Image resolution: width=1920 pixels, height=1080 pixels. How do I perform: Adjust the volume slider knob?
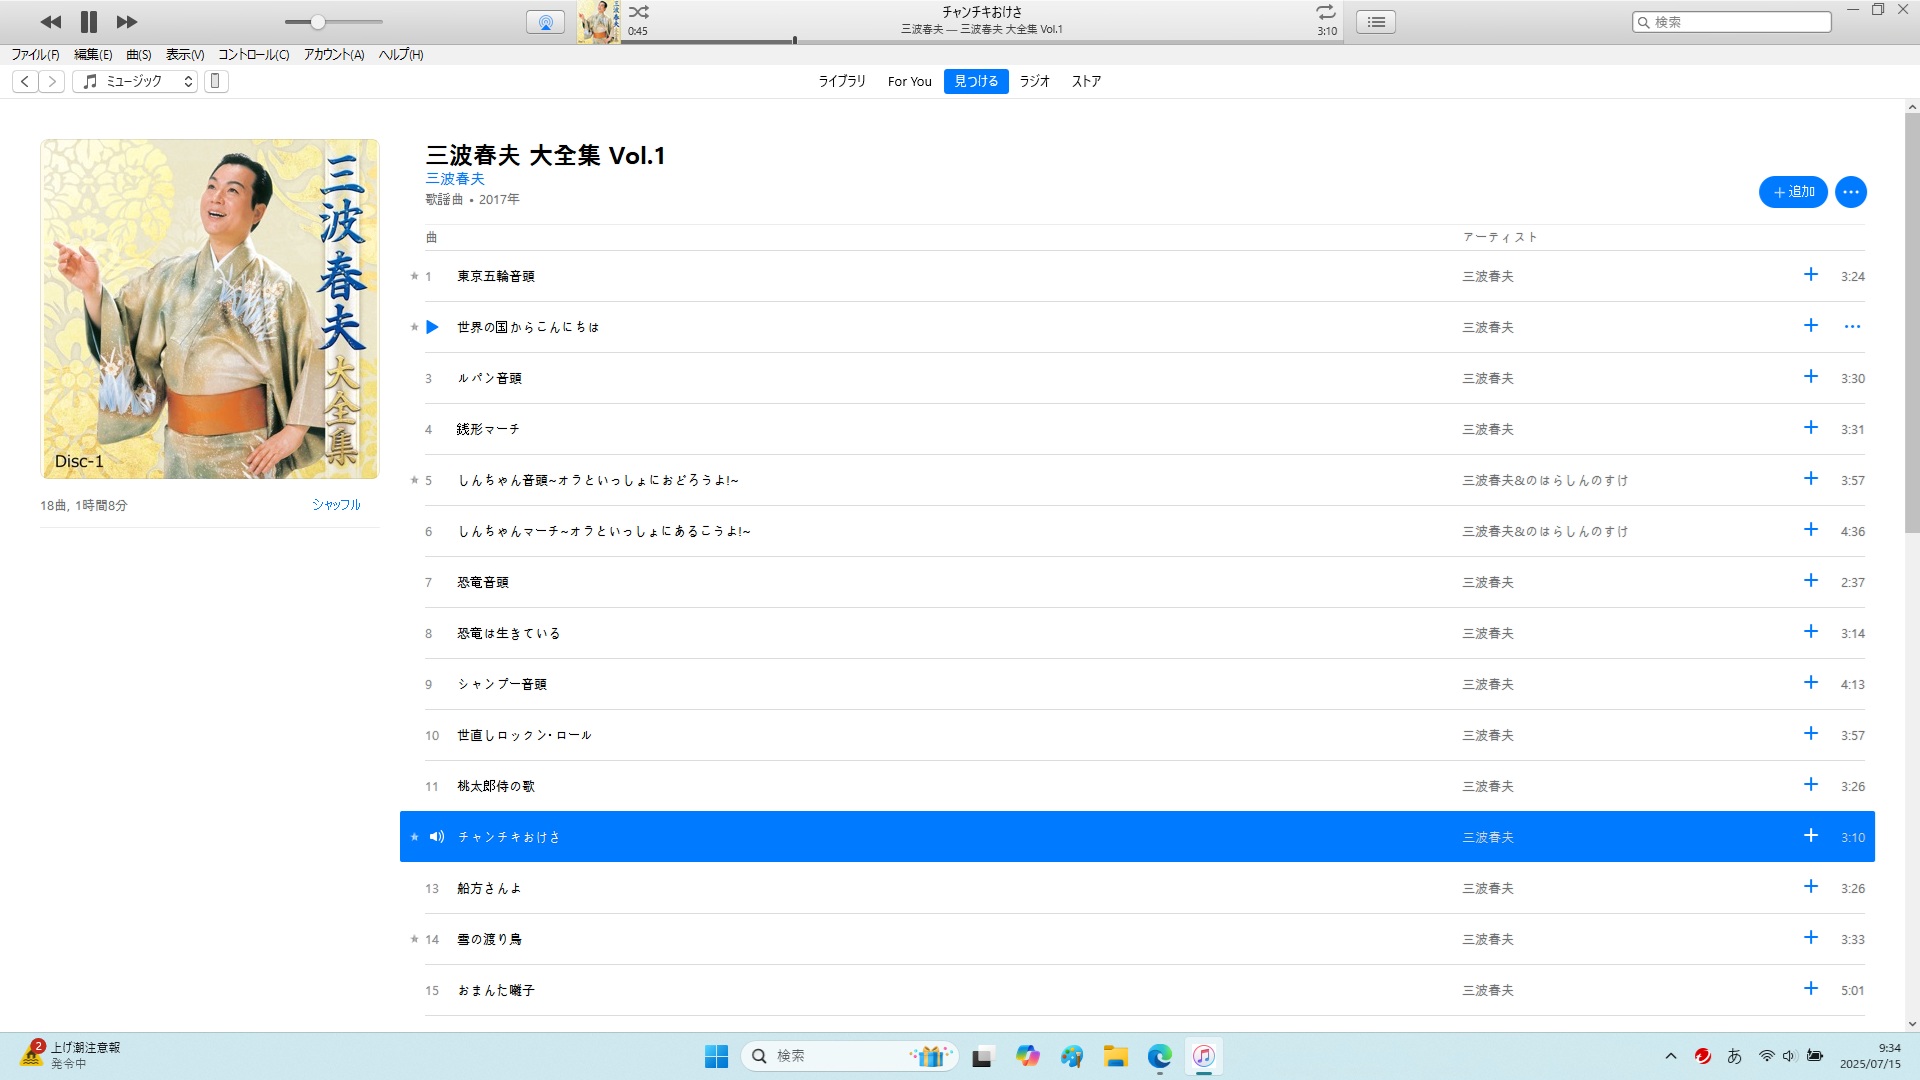[317, 22]
